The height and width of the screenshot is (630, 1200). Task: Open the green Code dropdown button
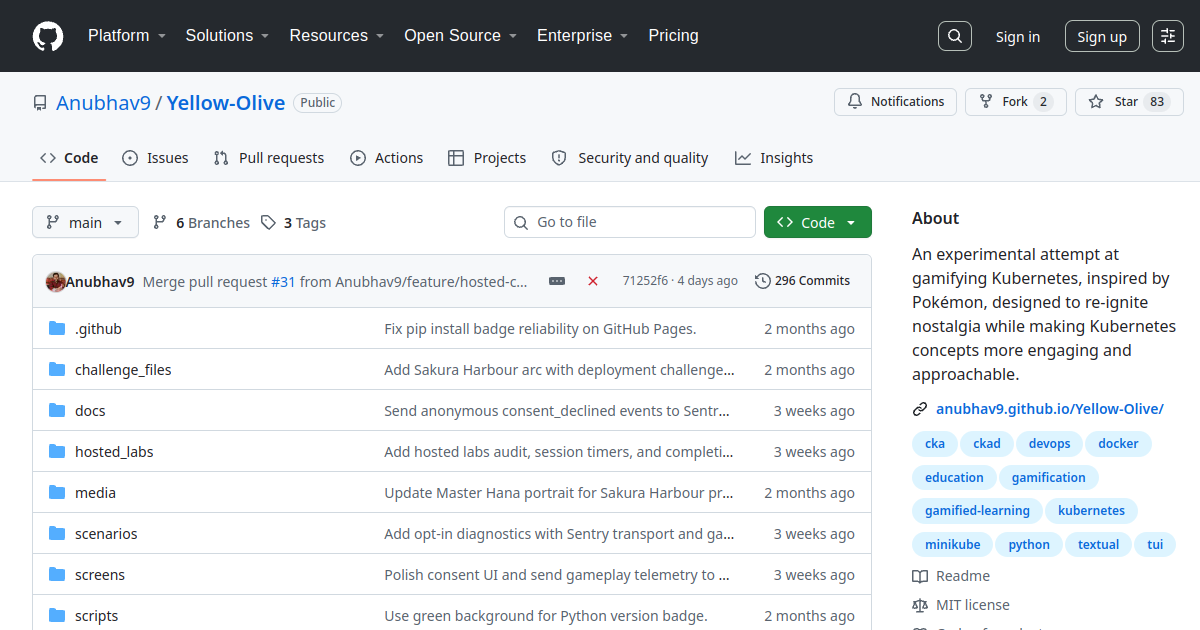tap(818, 222)
